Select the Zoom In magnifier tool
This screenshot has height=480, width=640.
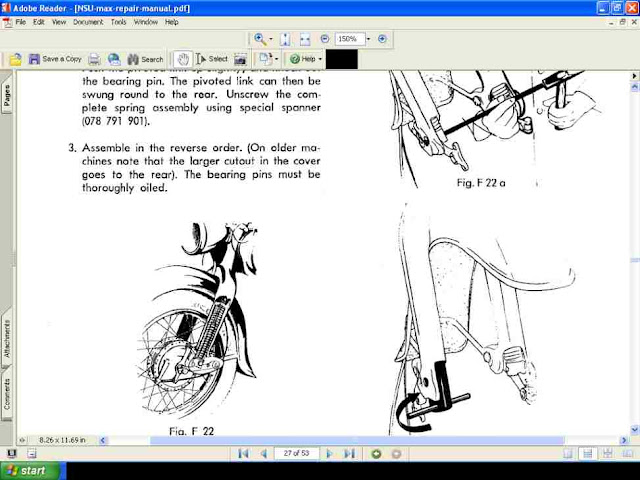point(260,39)
